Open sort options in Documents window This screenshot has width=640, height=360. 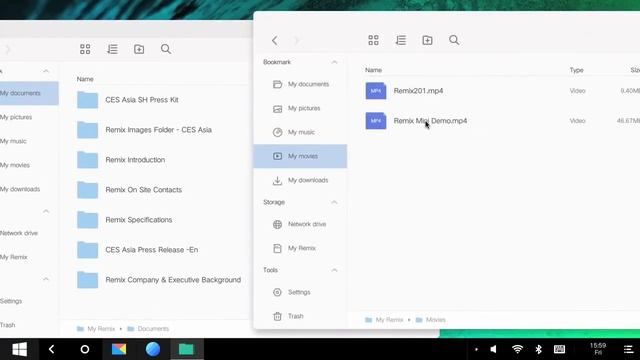coord(112,49)
